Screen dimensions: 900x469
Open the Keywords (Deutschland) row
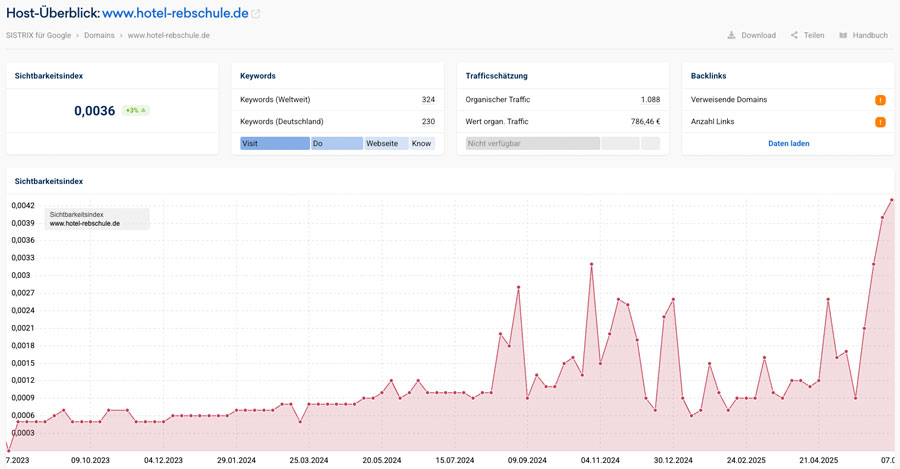[x=337, y=122]
